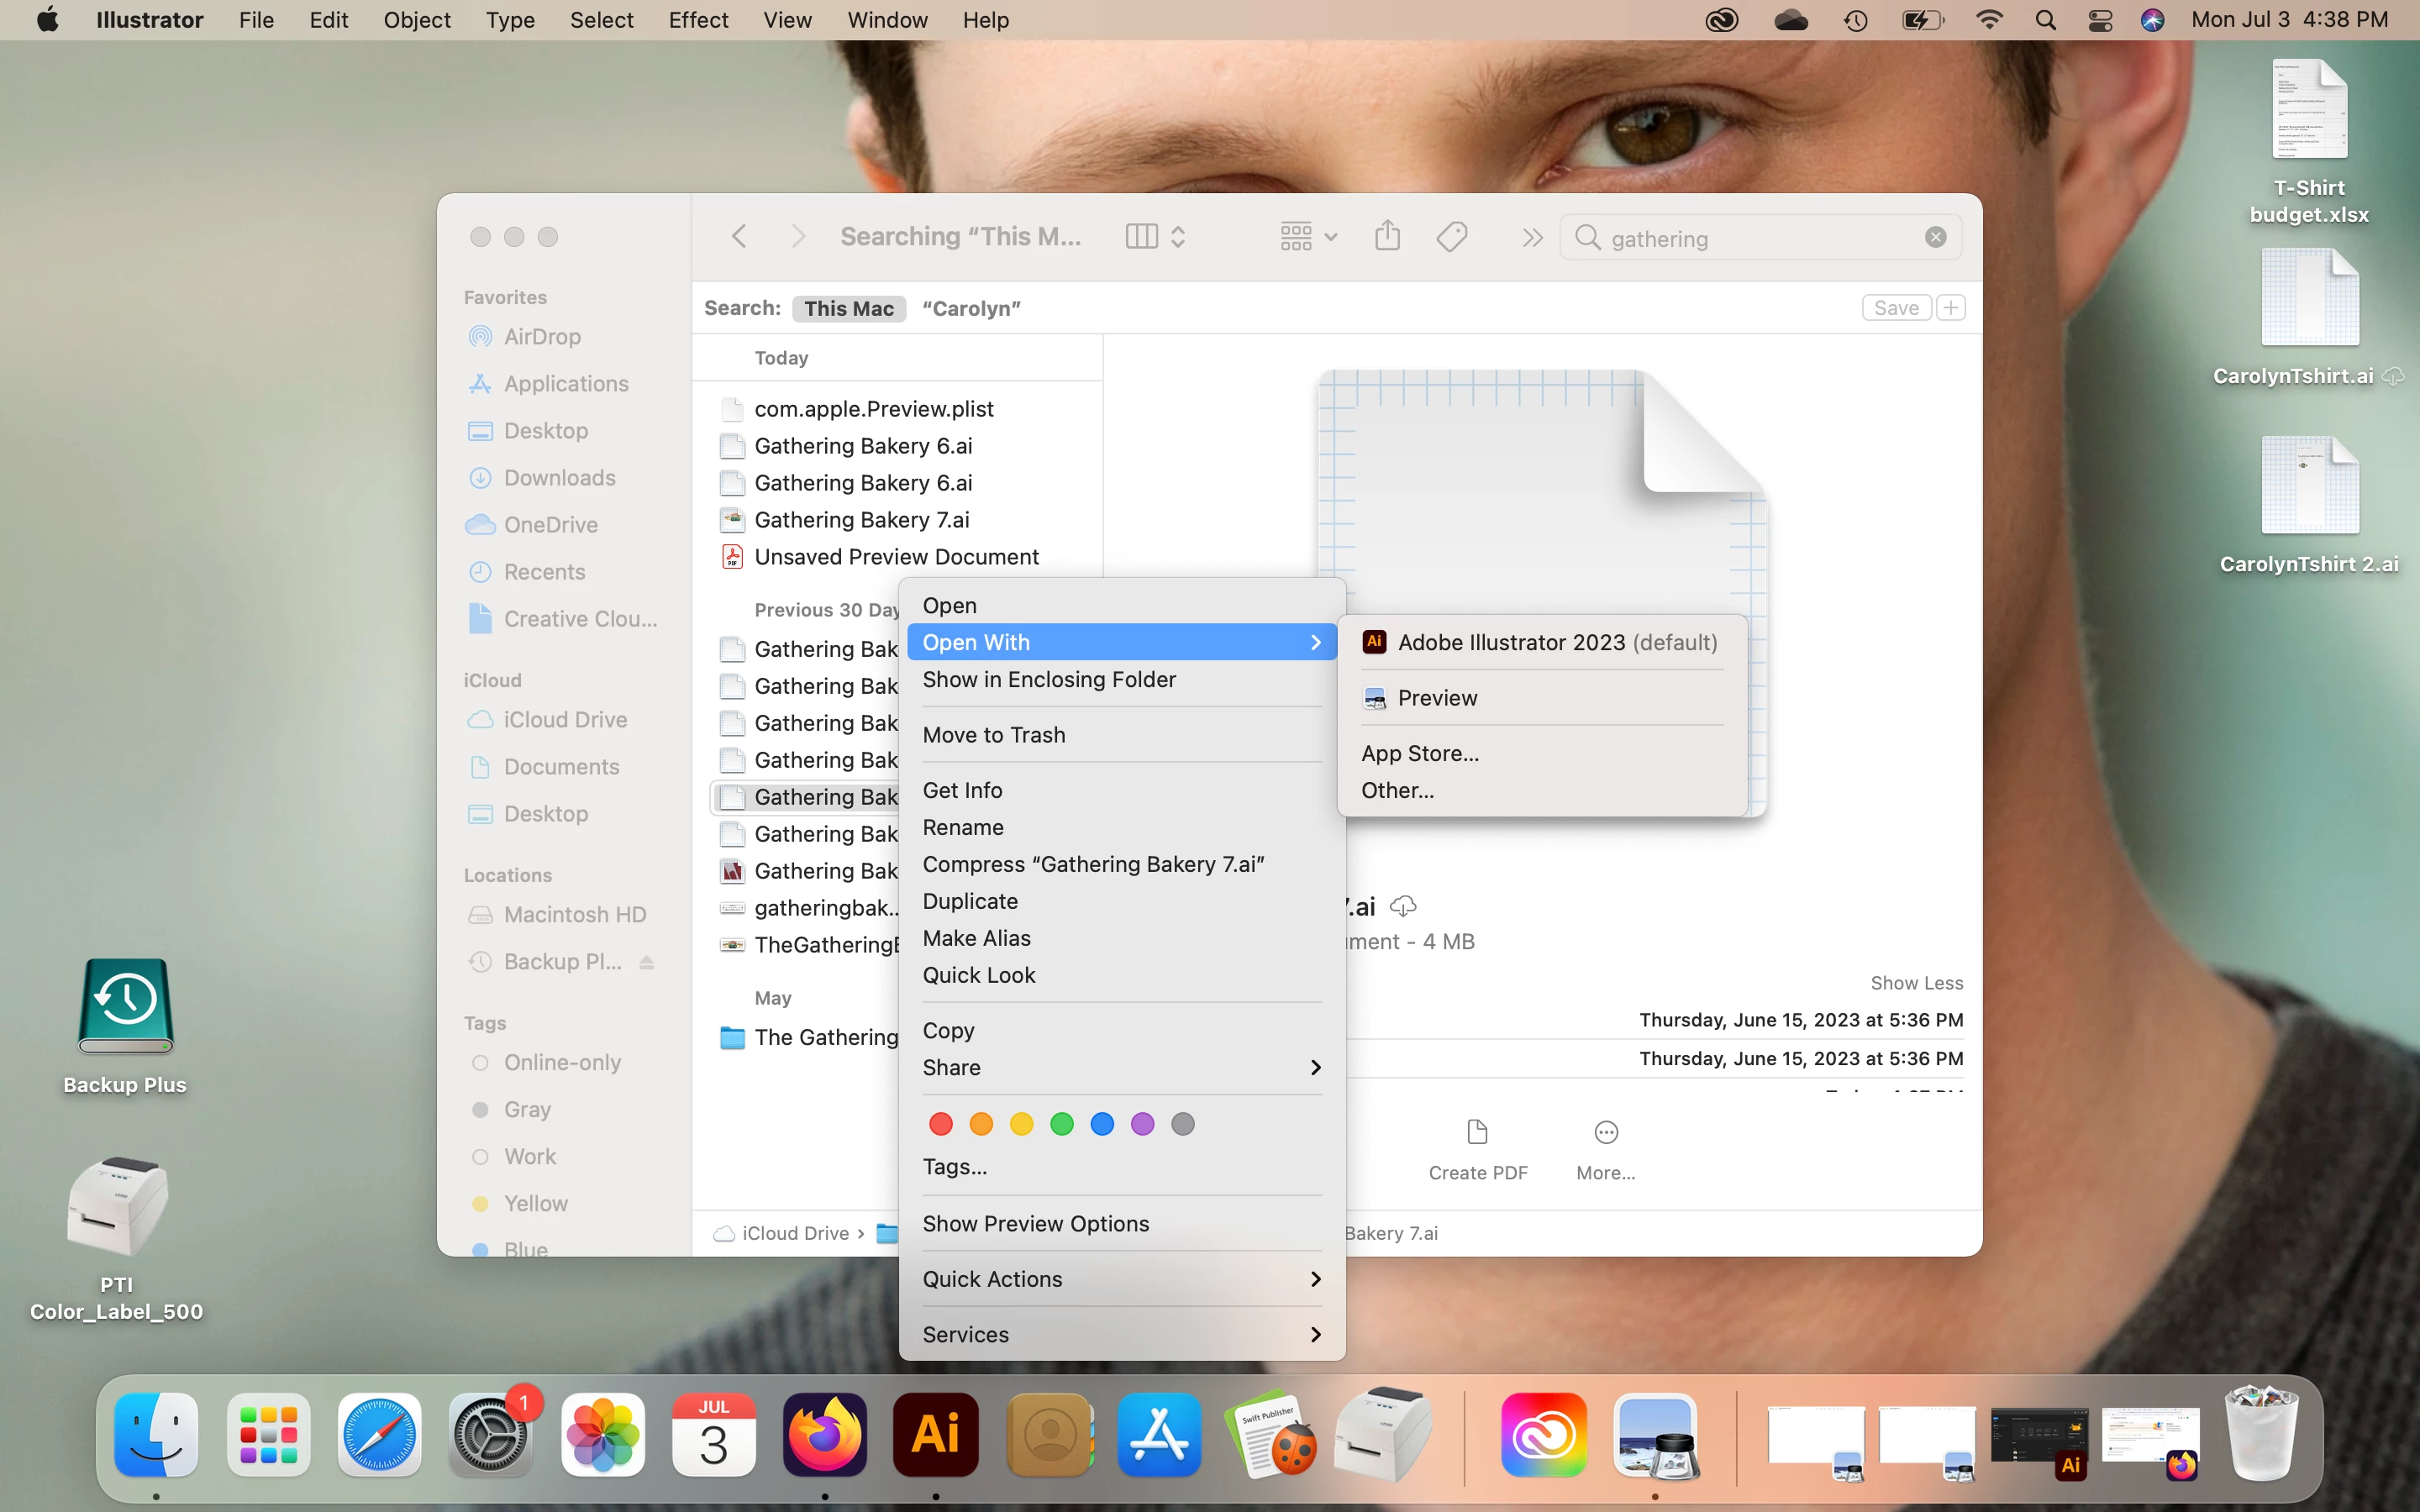Viewport: 2420px width, 1512px height.
Task: Select Move to Trash in context menu
Action: 993,735
